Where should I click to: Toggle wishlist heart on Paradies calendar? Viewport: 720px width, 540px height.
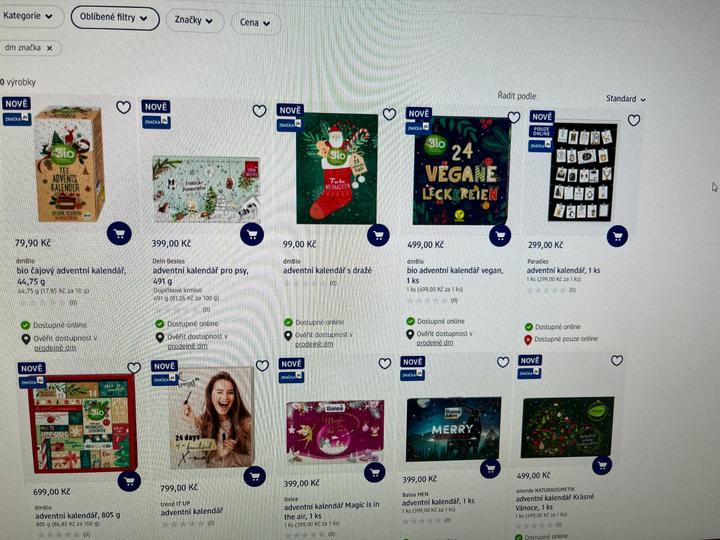634,120
